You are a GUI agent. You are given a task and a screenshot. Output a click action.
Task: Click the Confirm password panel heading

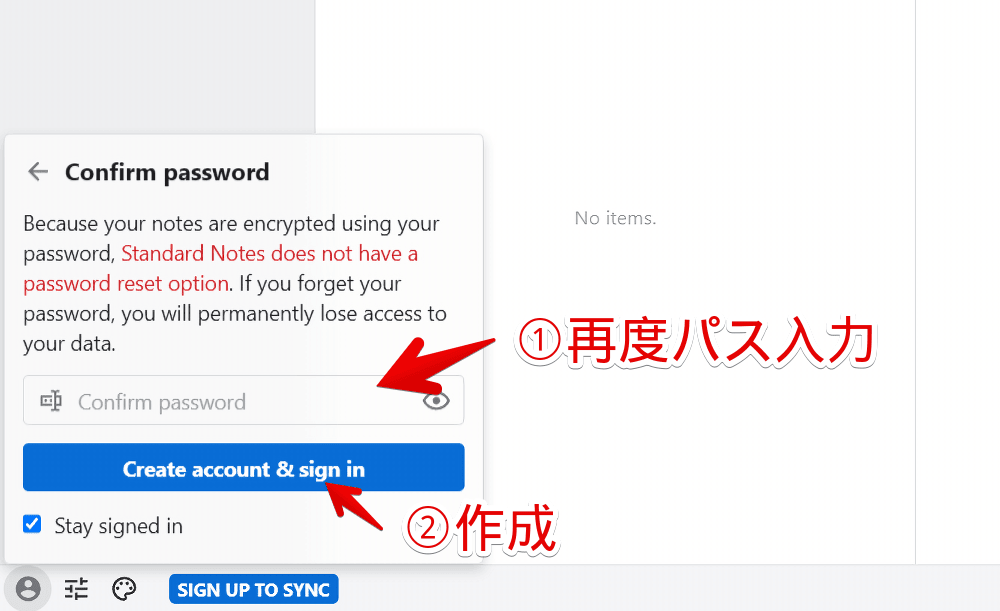[167, 172]
